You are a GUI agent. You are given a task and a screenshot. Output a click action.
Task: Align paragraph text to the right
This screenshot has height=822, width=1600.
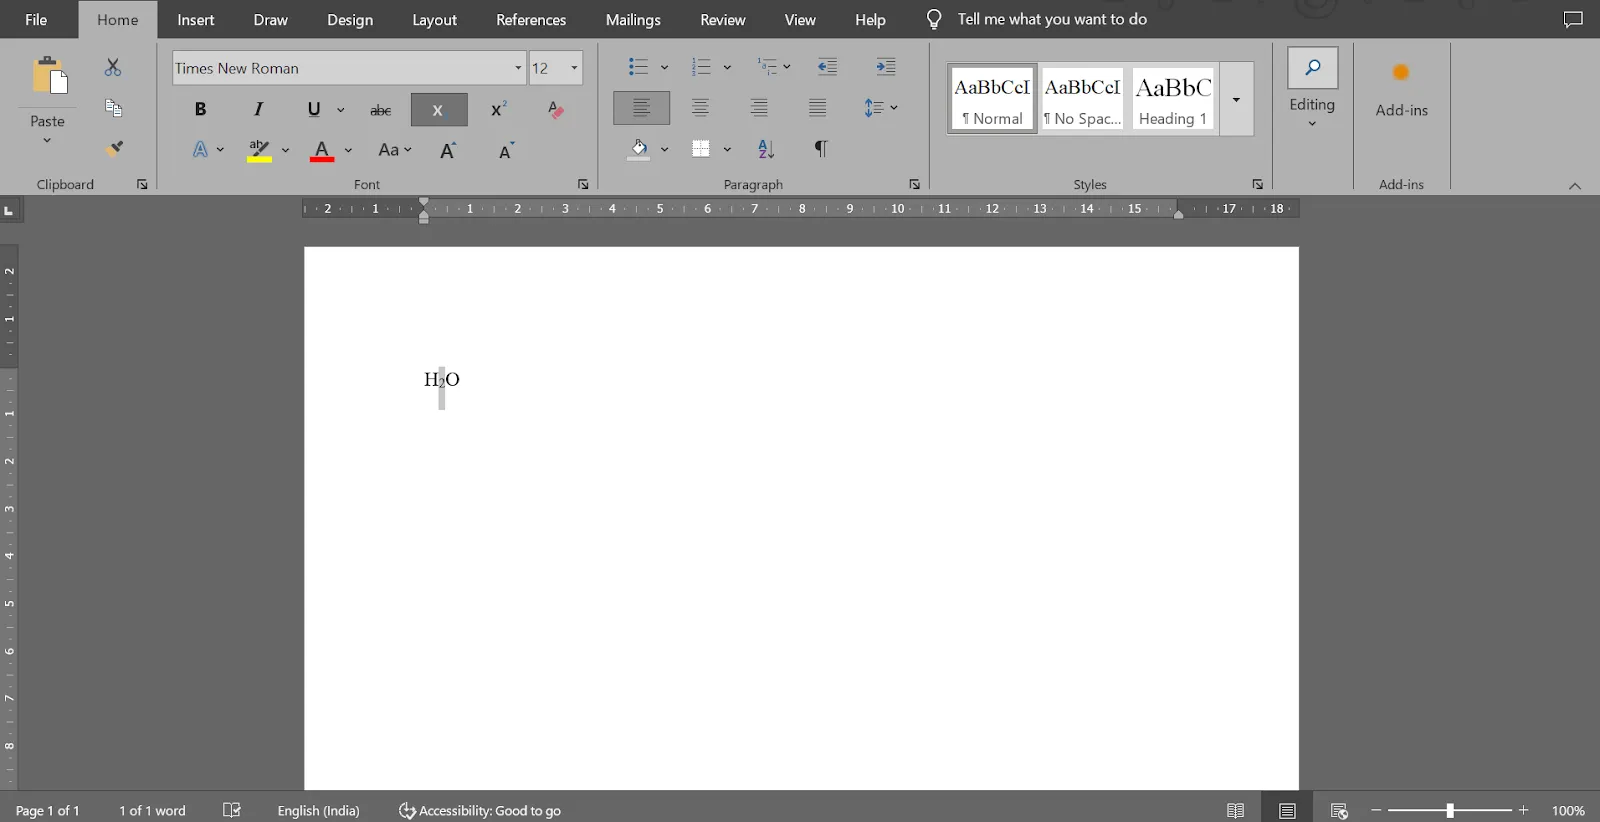(759, 108)
